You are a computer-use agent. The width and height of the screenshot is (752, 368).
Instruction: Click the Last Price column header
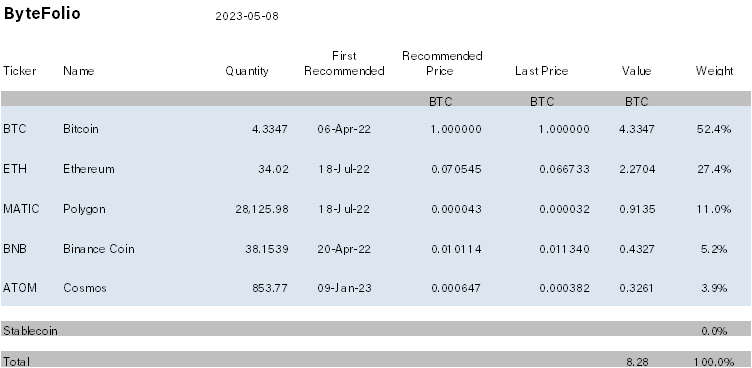pos(541,71)
